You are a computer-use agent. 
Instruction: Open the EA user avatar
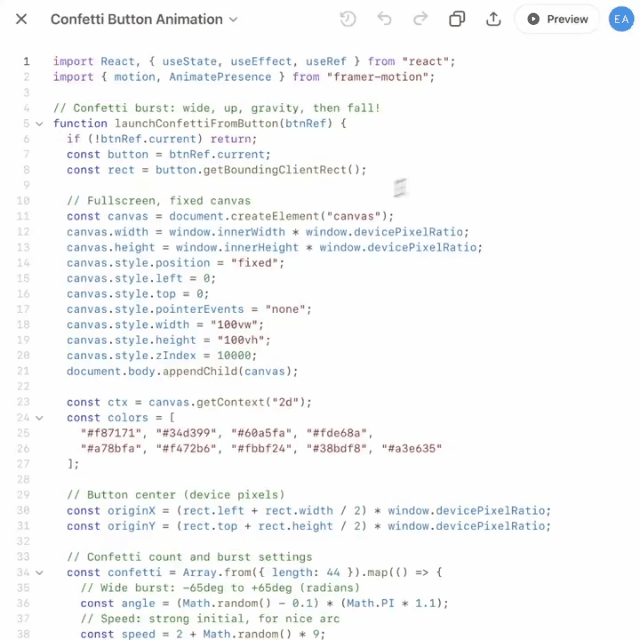pyautogui.click(x=621, y=19)
